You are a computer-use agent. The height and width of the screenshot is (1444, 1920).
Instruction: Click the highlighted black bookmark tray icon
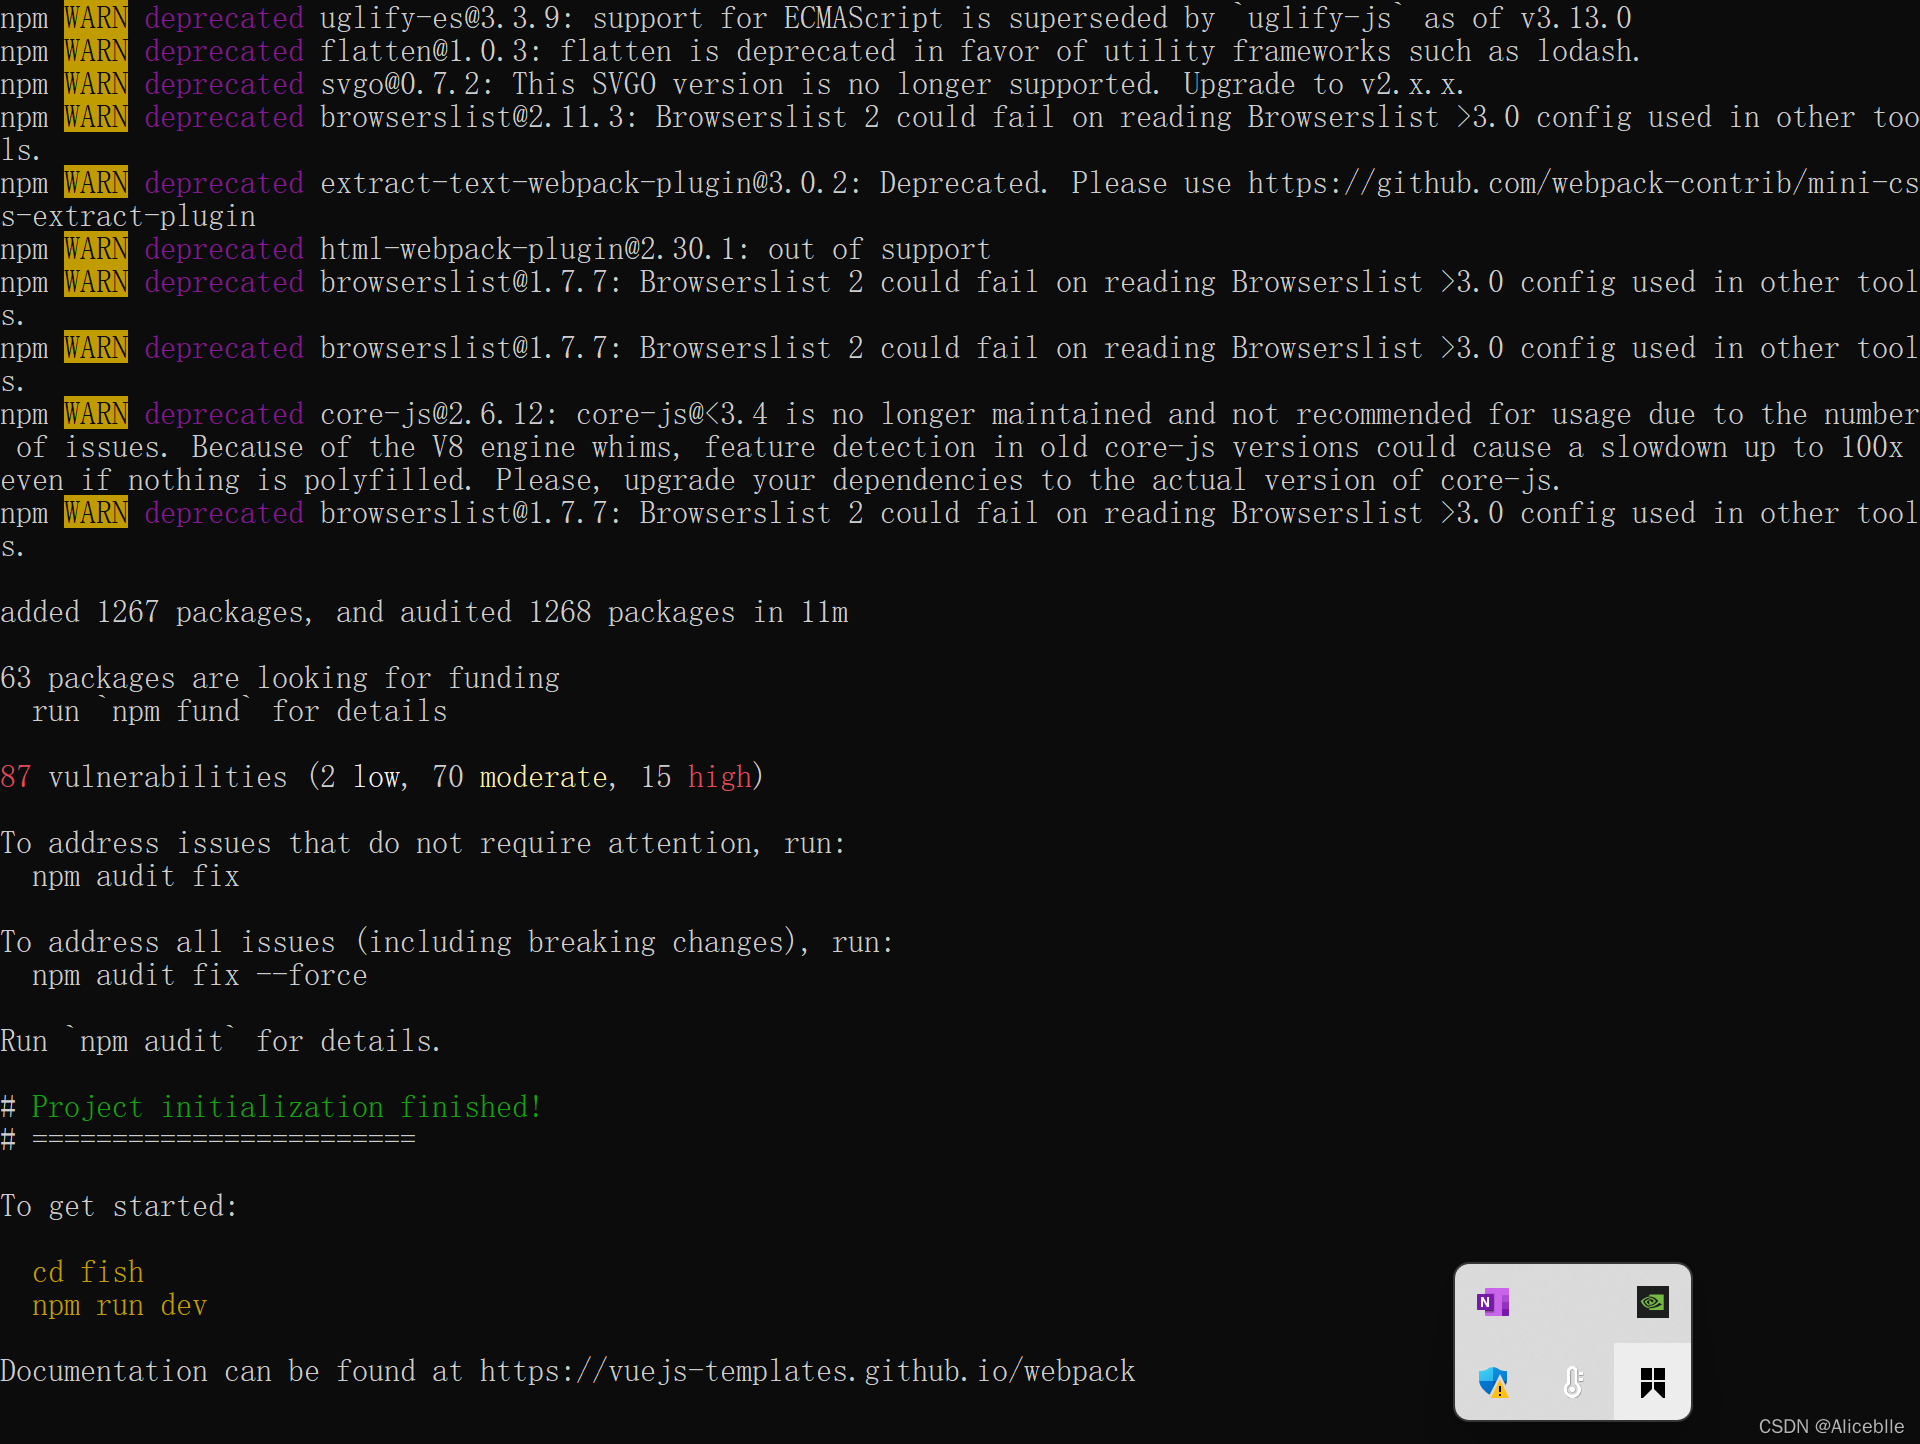click(1652, 1383)
